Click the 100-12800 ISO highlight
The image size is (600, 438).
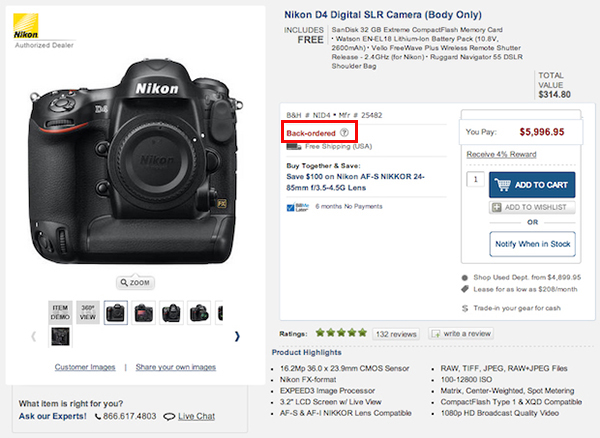click(466, 379)
